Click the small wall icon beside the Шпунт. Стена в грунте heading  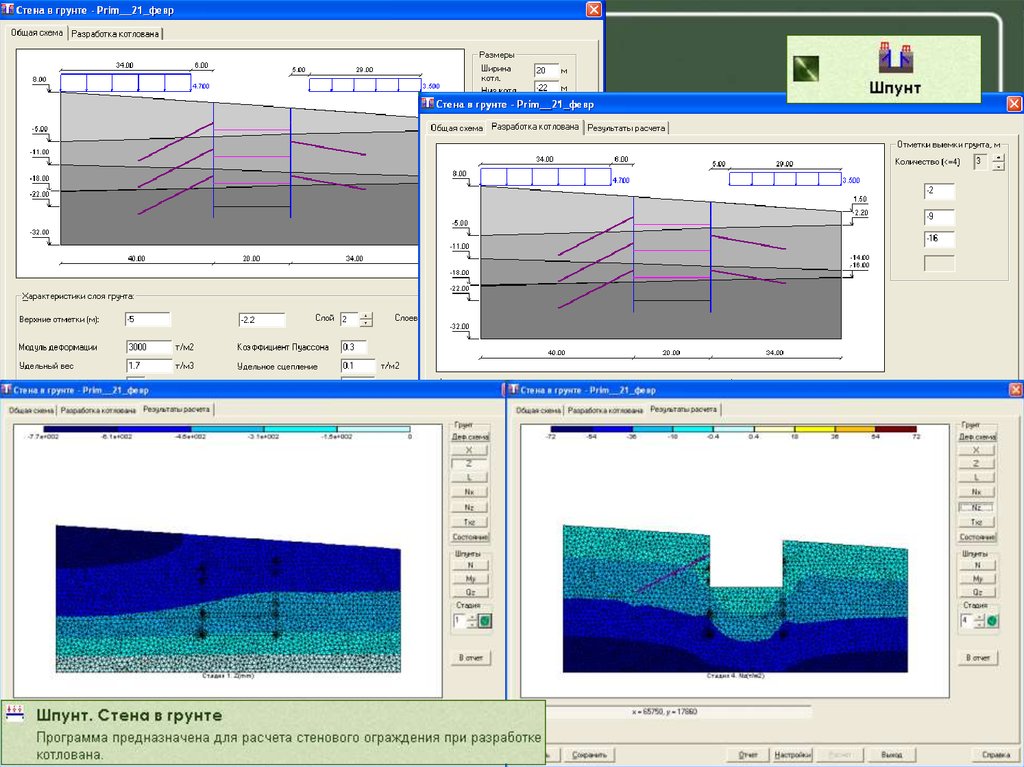point(15,716)
